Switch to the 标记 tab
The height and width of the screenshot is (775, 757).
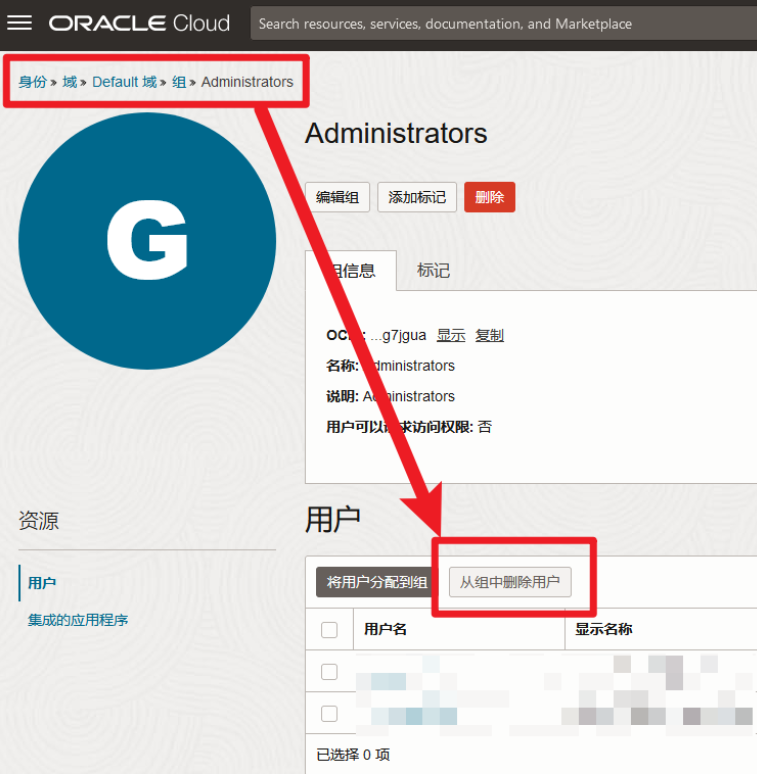pos(433,271)
